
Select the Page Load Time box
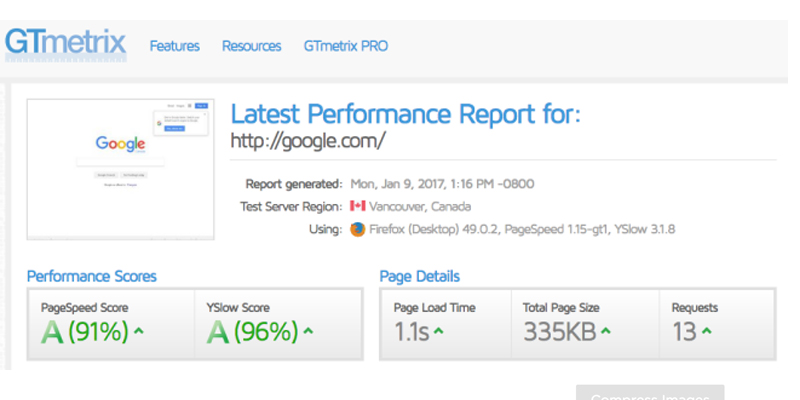click(445, 323)
